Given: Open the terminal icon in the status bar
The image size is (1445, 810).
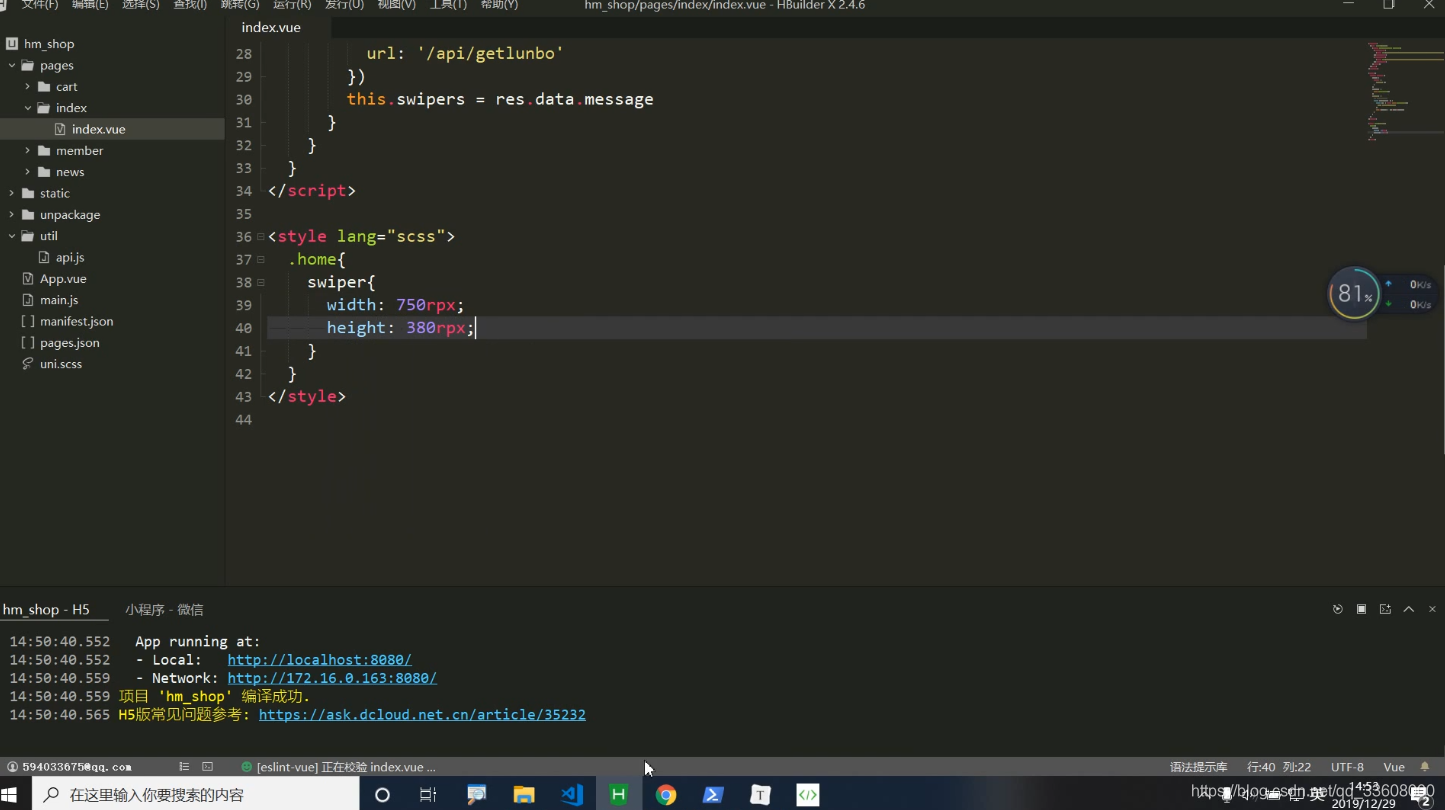Looking at the screenshot, I should point(208,767).
